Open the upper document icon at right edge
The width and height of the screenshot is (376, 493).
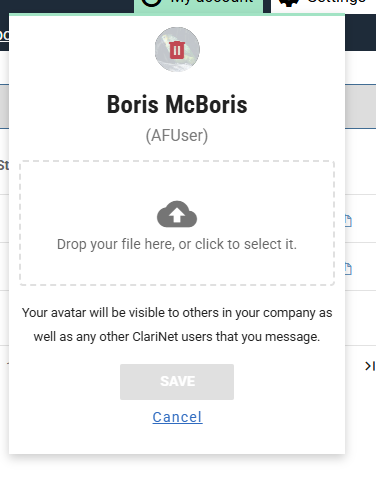coord(348,221)
